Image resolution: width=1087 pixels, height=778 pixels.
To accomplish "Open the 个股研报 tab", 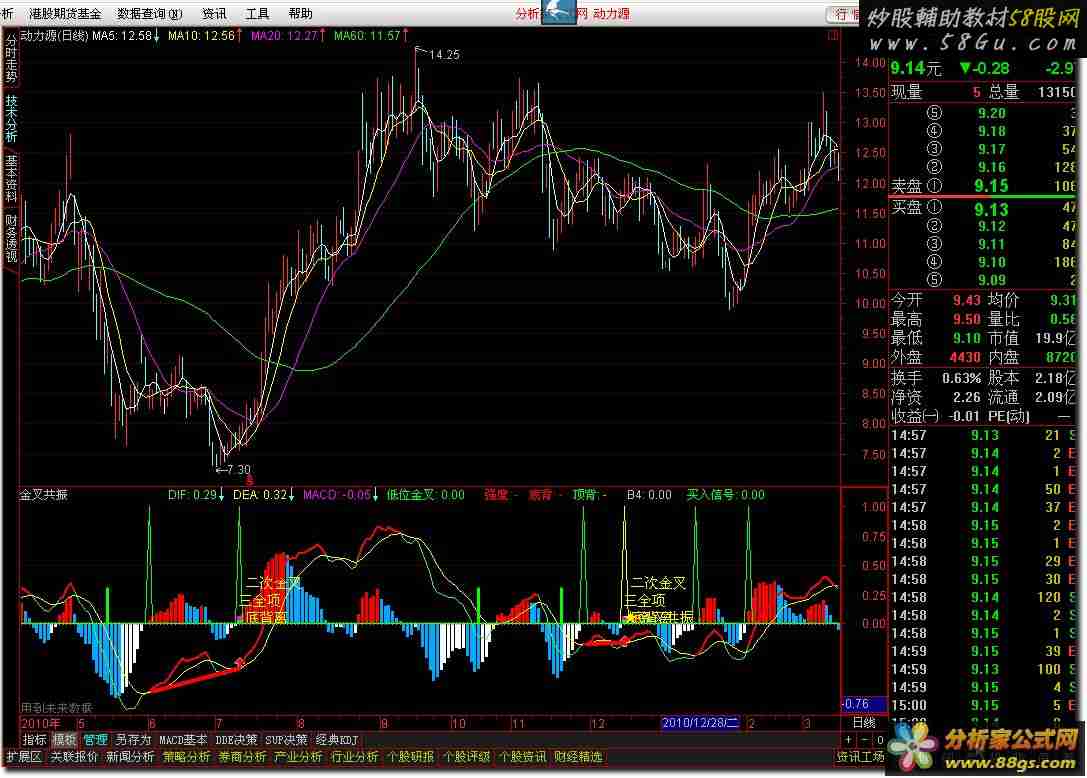I will [x=411, y=757].
